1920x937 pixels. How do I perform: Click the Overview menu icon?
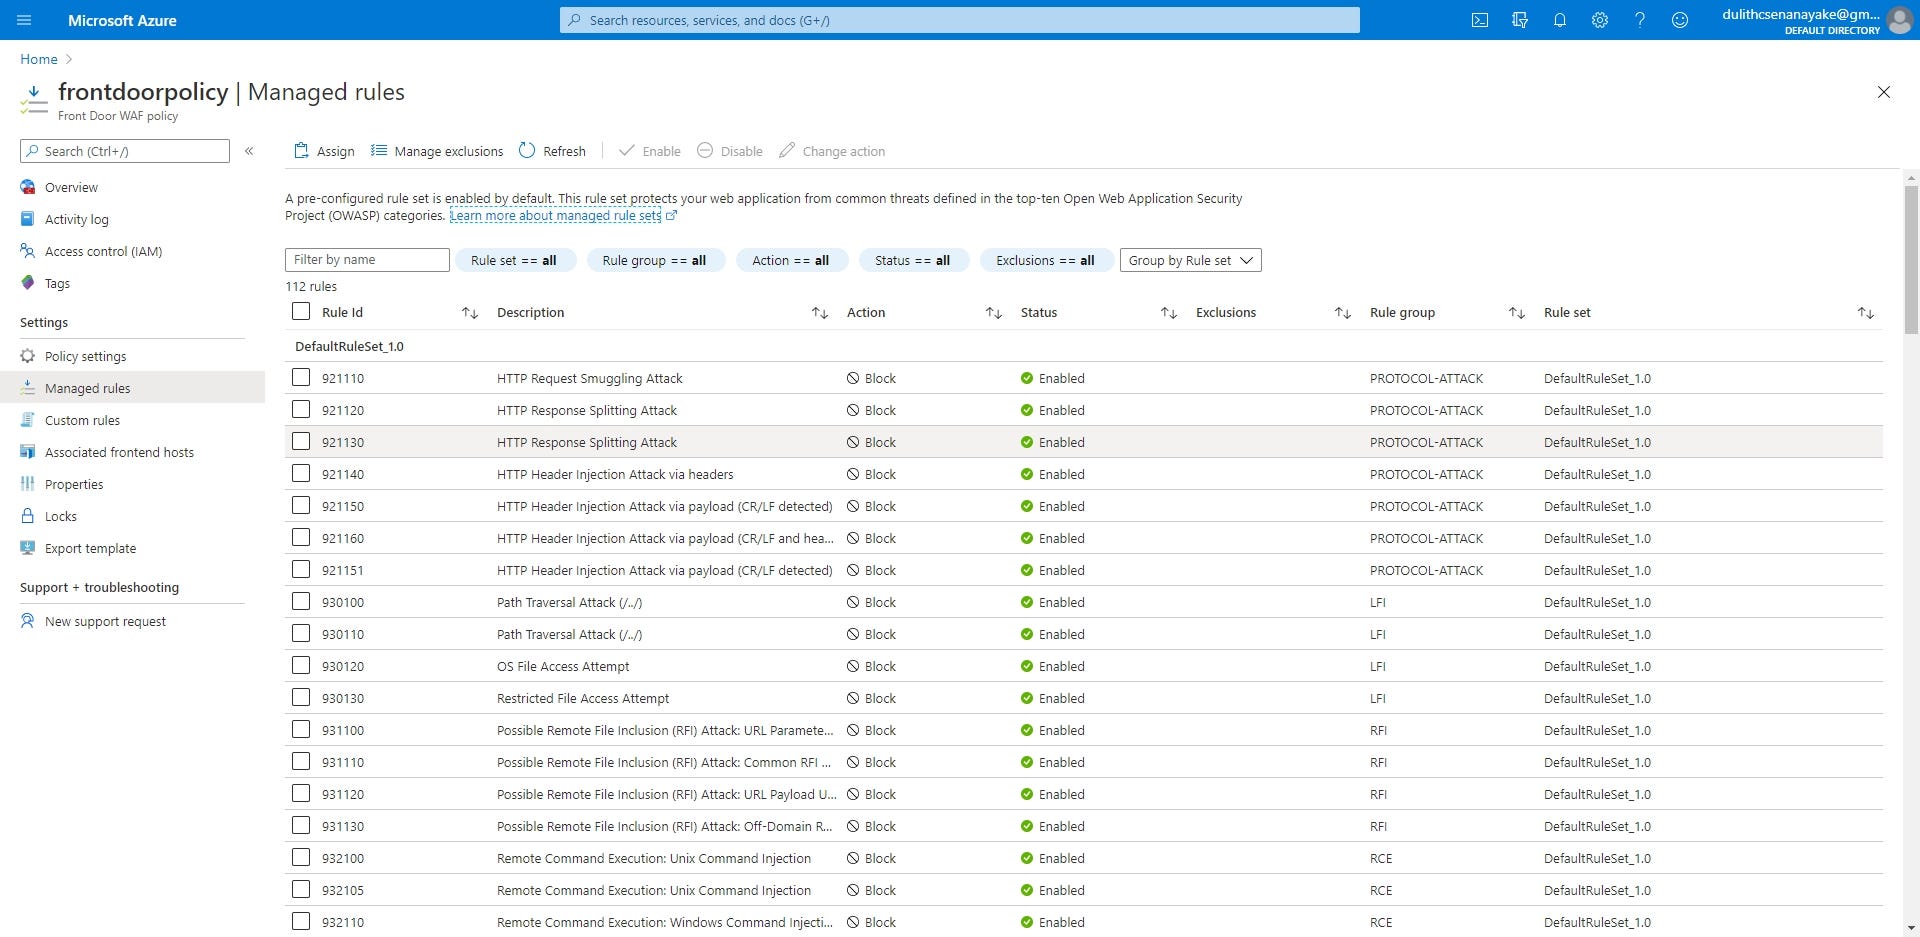point(28,187)
